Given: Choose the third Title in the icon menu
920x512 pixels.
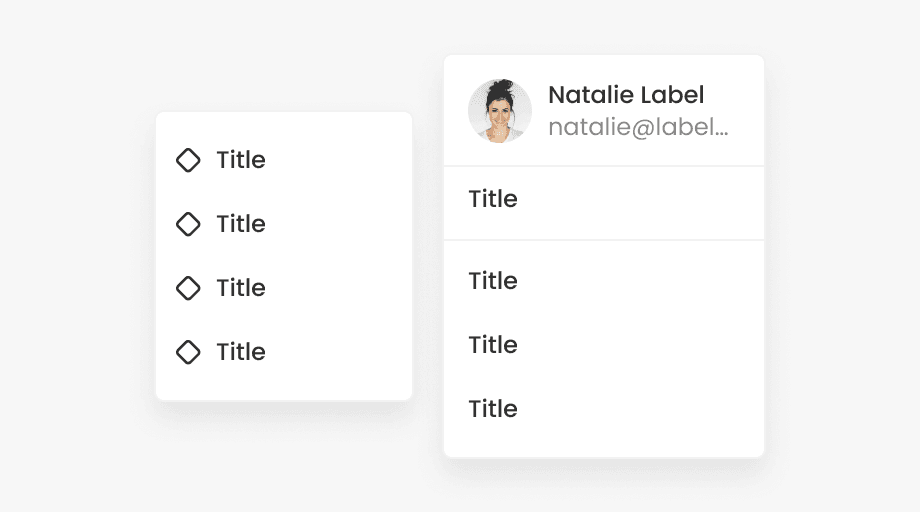Looking at the screenshot, I should point(241,288).
